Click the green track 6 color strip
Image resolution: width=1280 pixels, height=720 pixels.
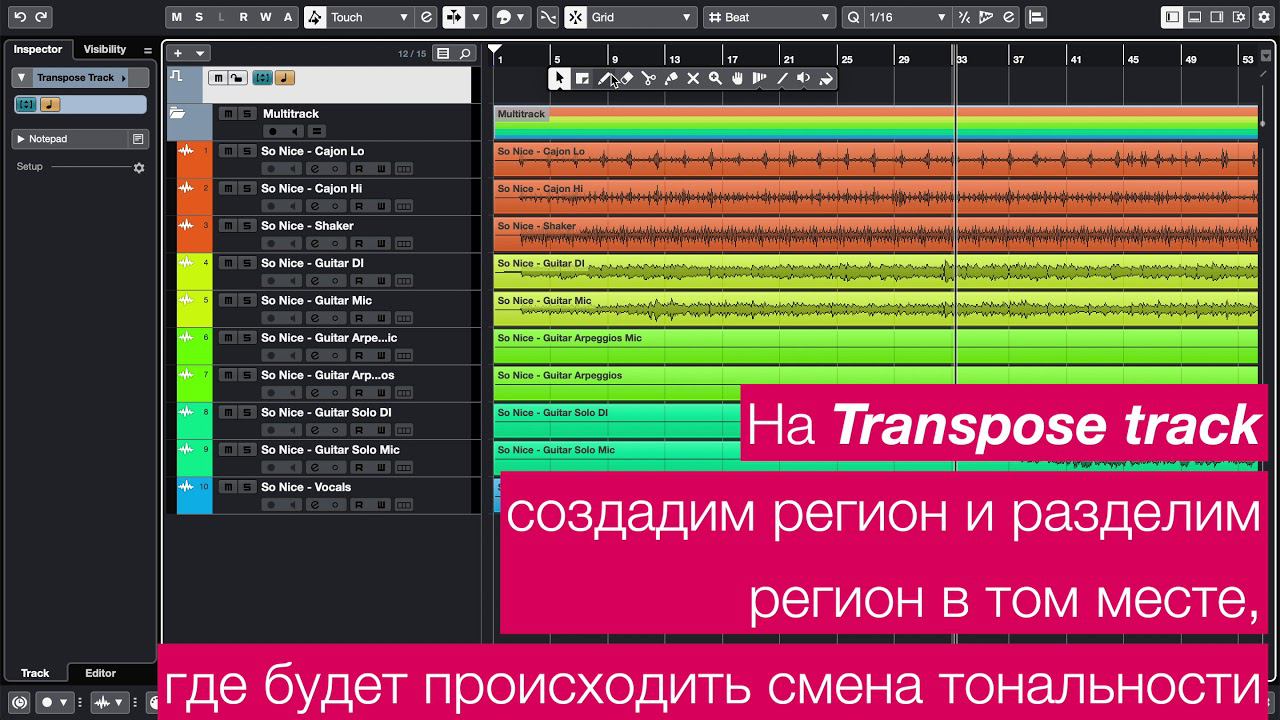[194, 347]
